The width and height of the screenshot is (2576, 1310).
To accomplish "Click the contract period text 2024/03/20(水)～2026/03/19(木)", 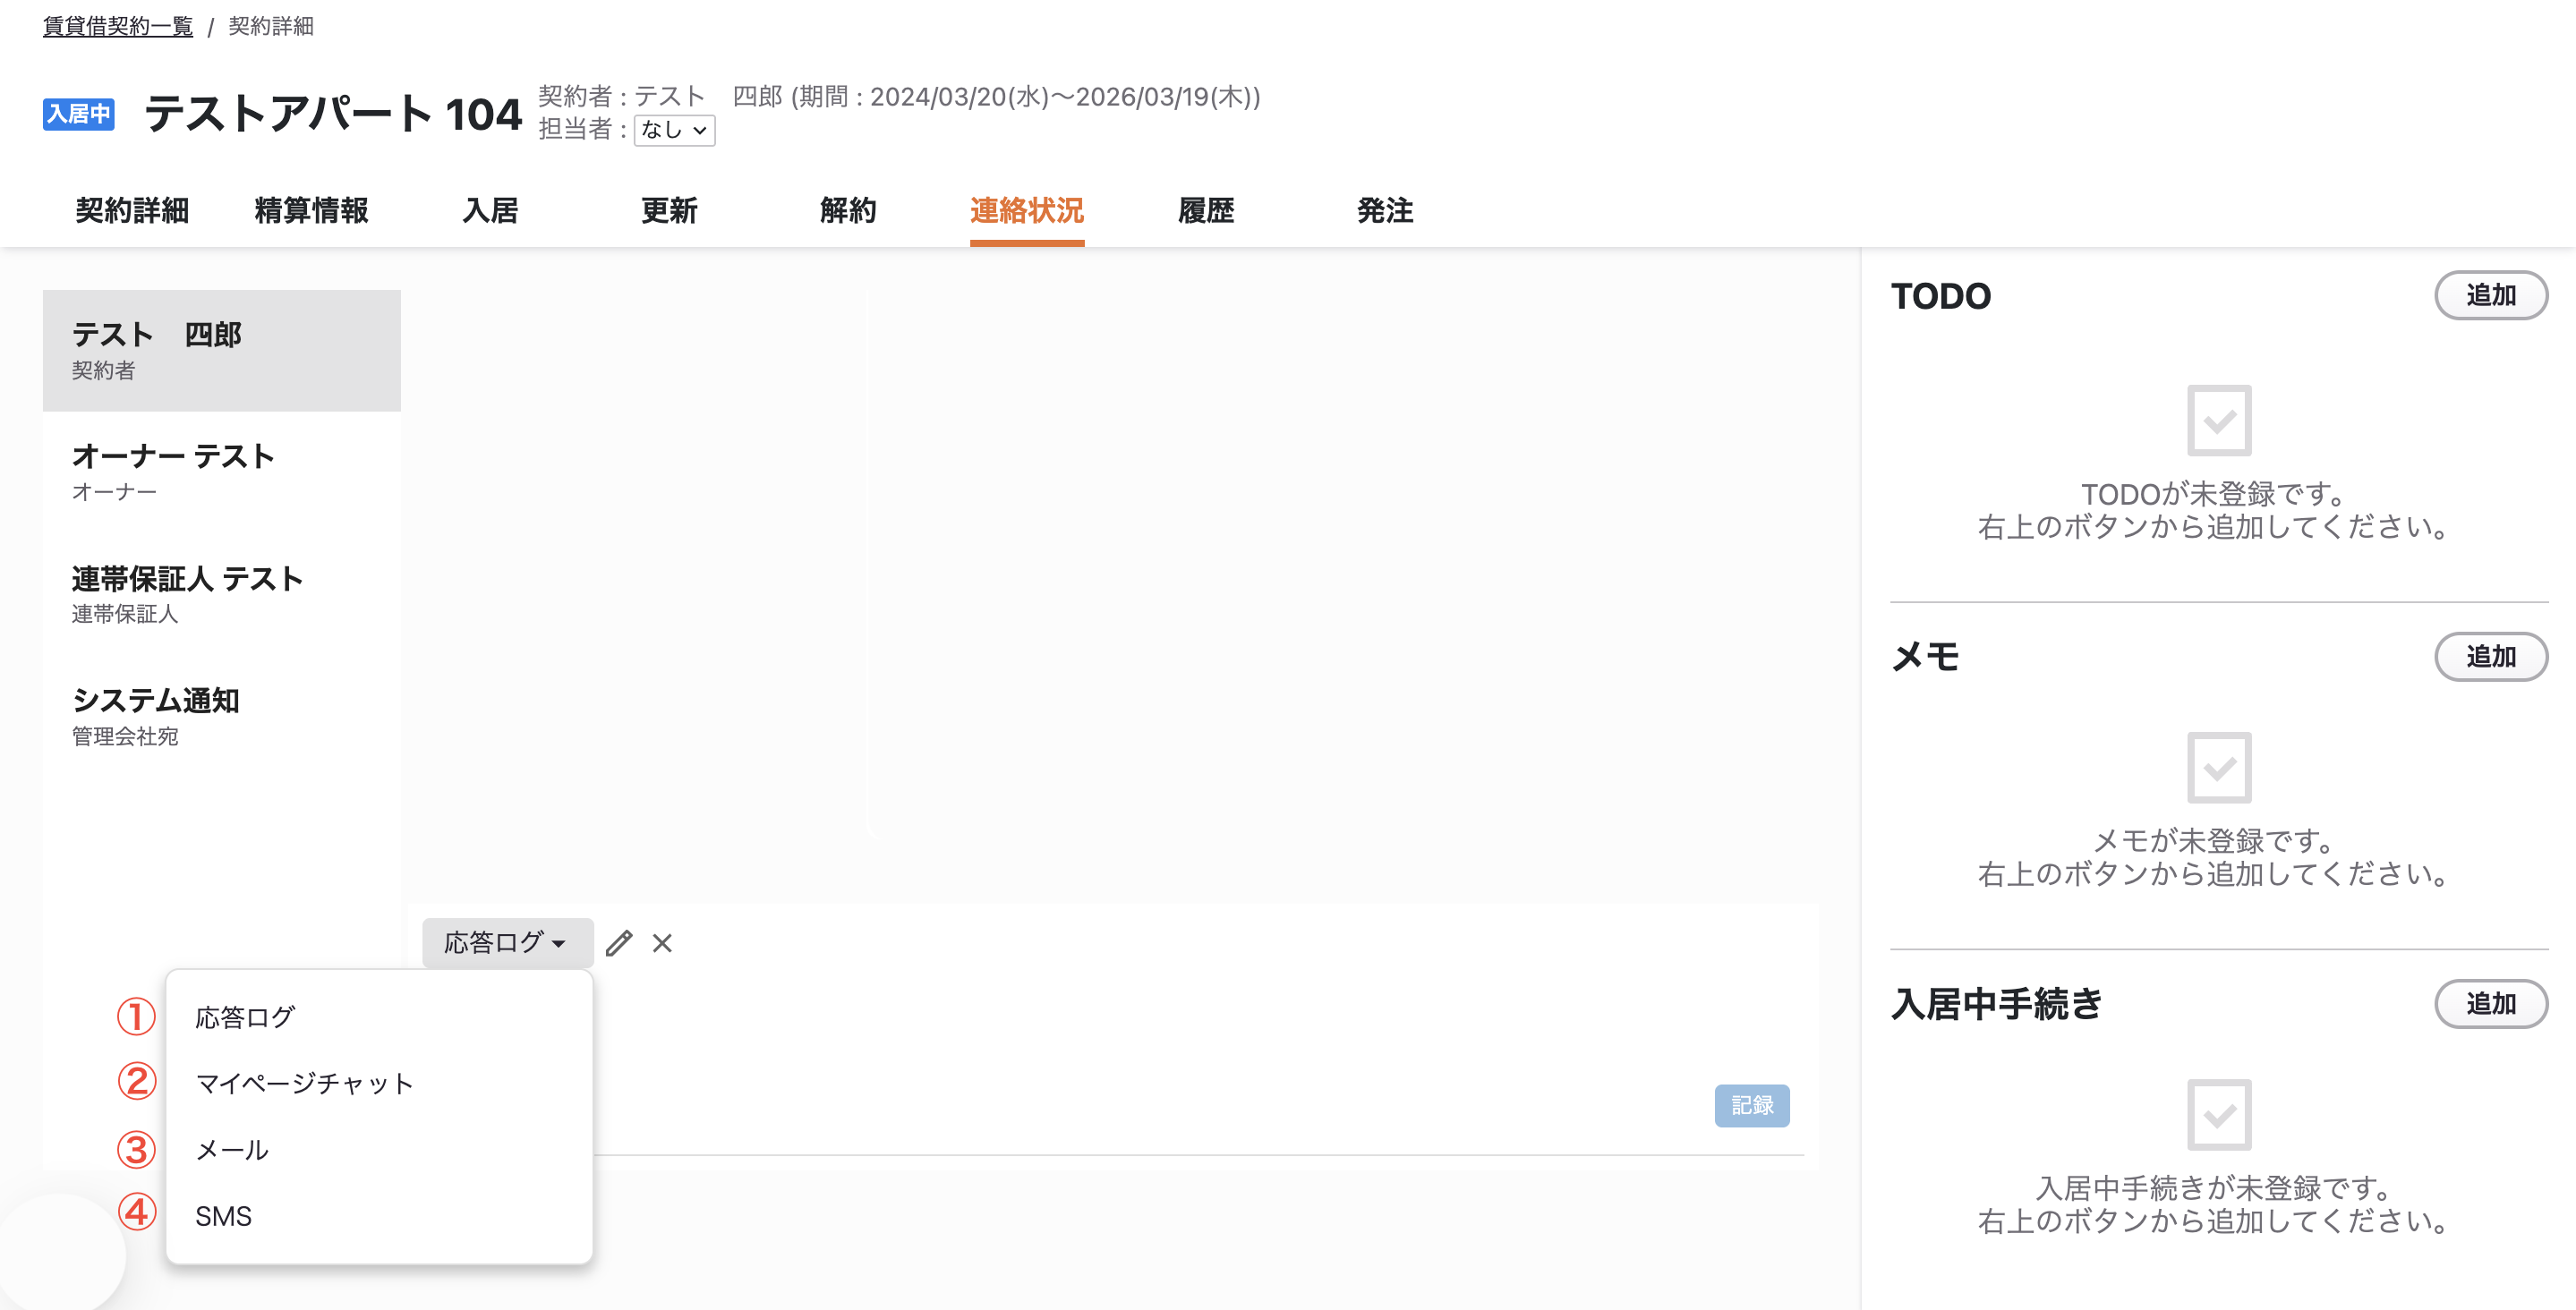I will [1059, 97].
